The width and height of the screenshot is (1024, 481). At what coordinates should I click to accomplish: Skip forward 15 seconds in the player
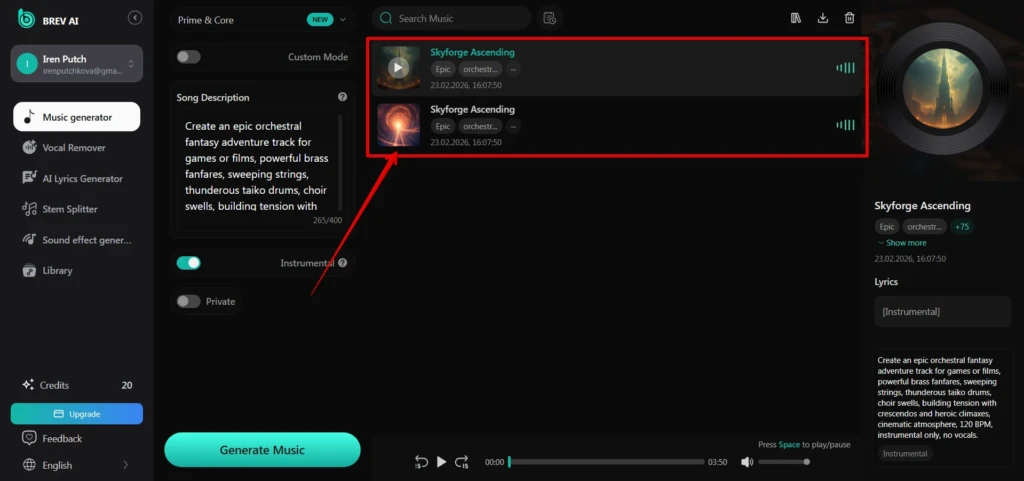(x=462, y=462)
